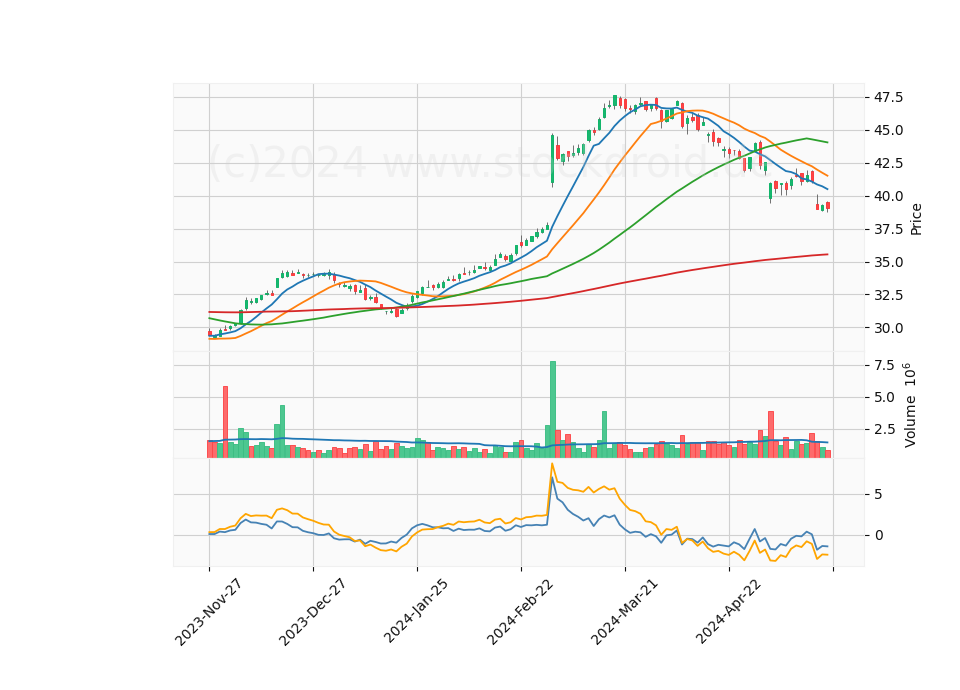Click the 5 tick on indicator axis

tap(879, 494)
